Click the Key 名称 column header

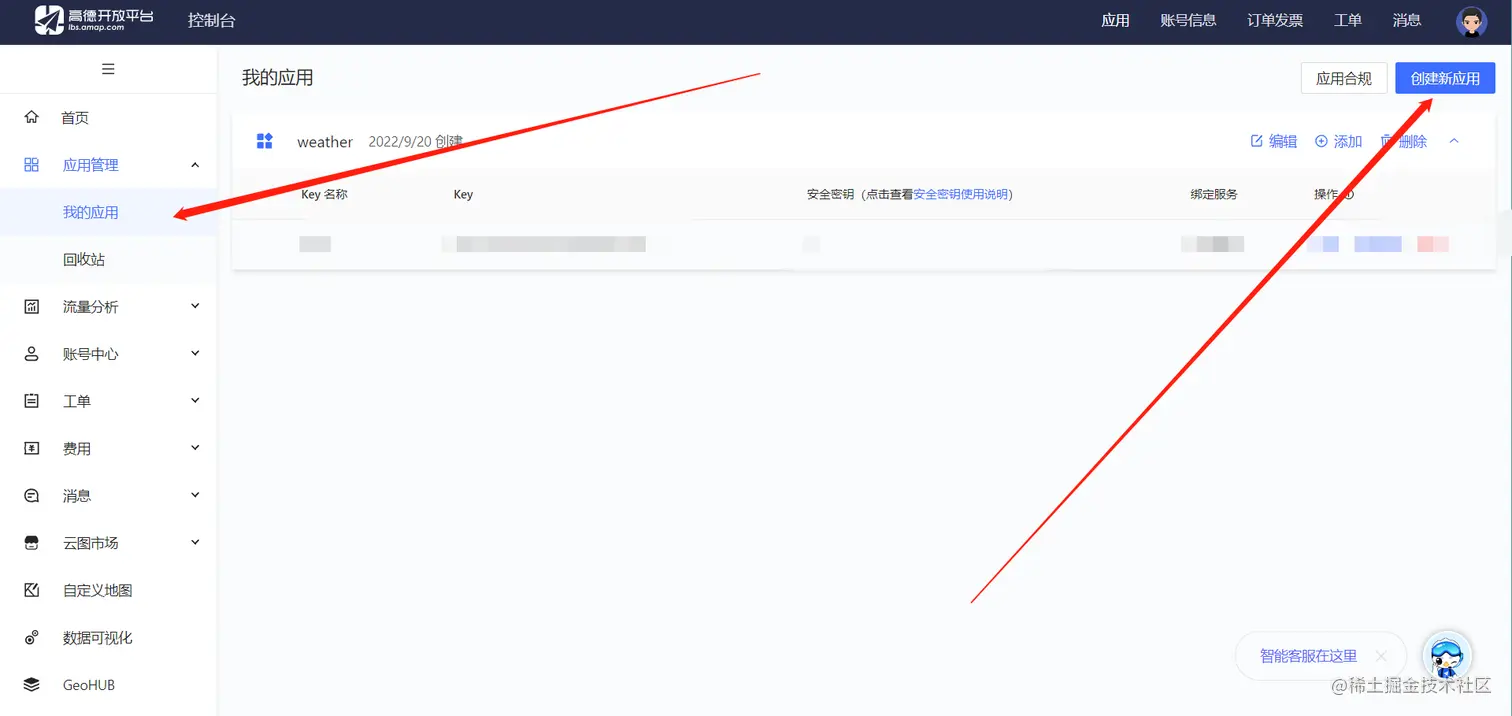click(324, 194)
